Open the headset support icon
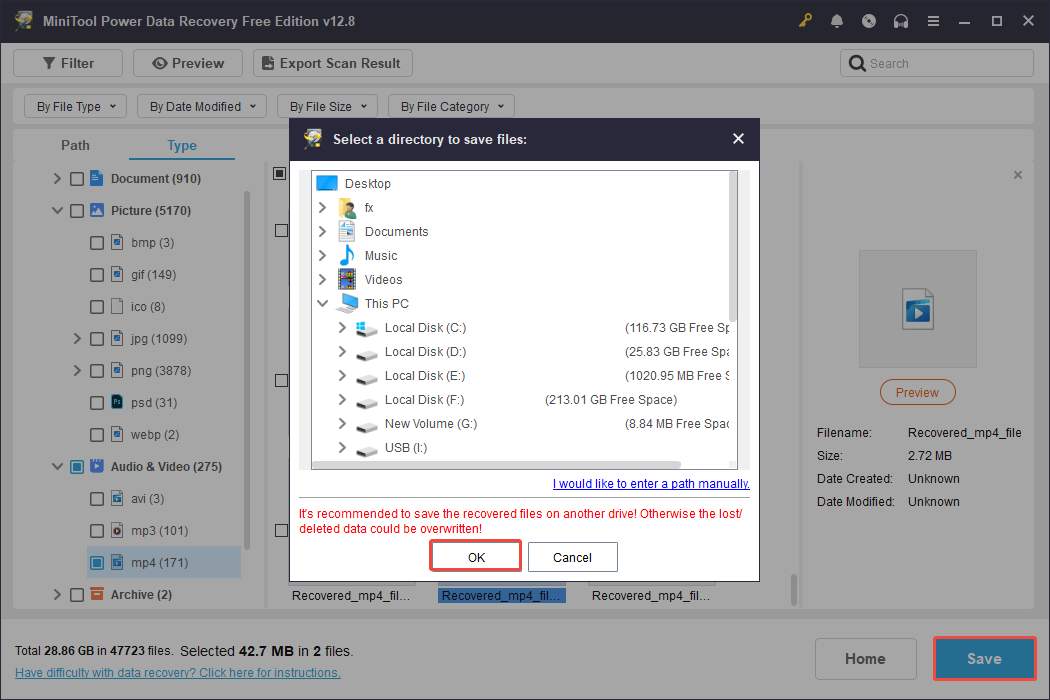1050x700 pixels. [901, 20]
